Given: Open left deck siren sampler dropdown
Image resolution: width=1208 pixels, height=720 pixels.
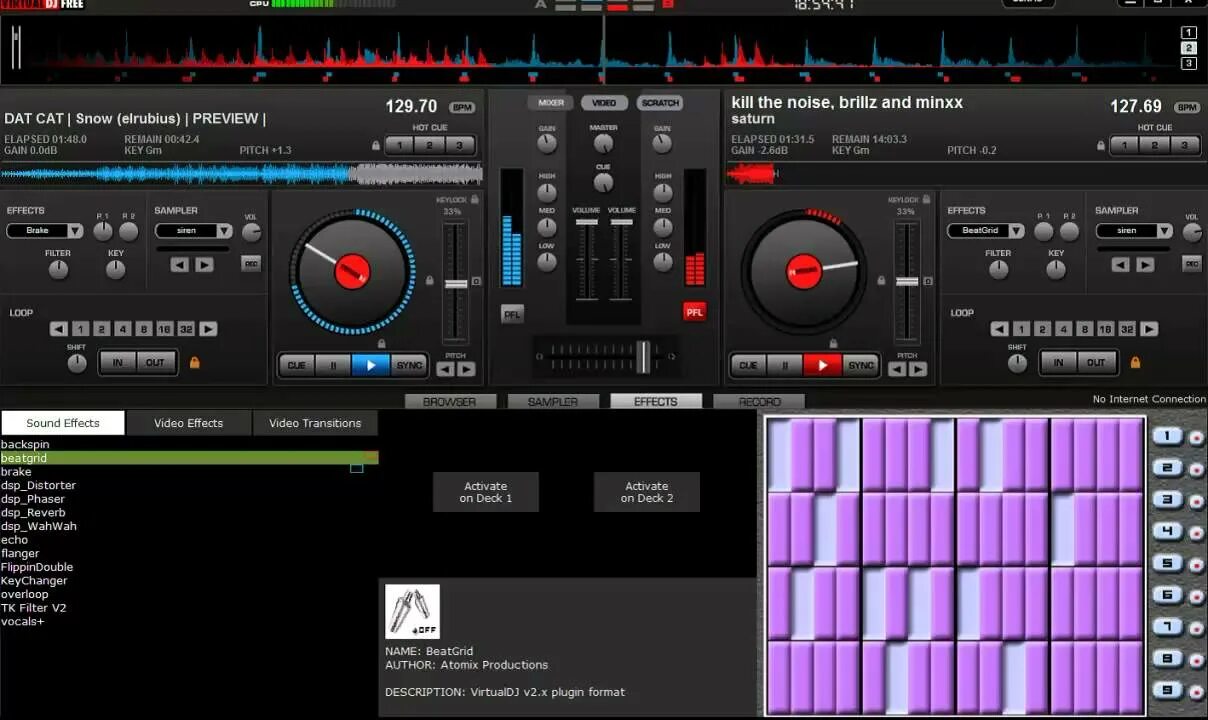Looking at the screenshot, I should pyautogui.click(x=193, y=230).
